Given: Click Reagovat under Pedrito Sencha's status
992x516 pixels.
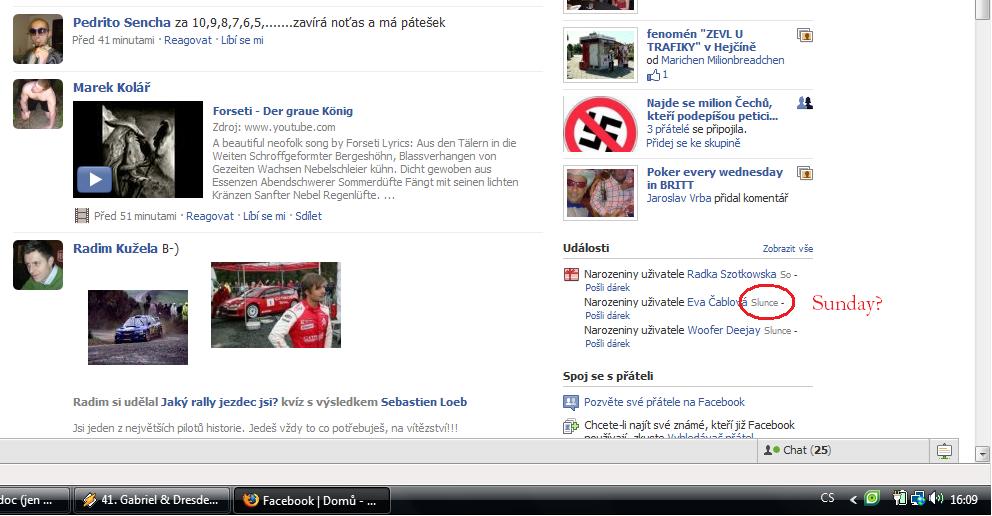Looking at the screenshot, I should [188, 40].
